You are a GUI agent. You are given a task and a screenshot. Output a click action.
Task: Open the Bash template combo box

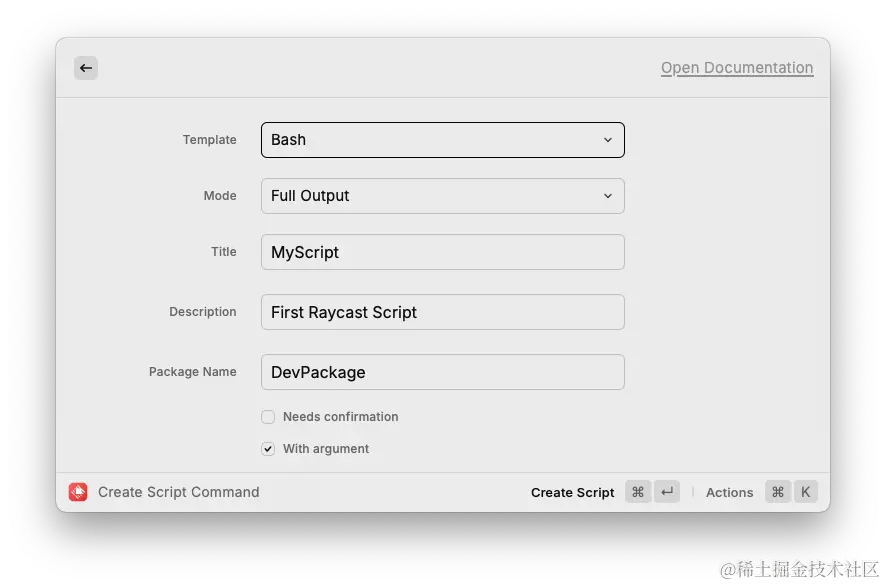pos(442,140)
